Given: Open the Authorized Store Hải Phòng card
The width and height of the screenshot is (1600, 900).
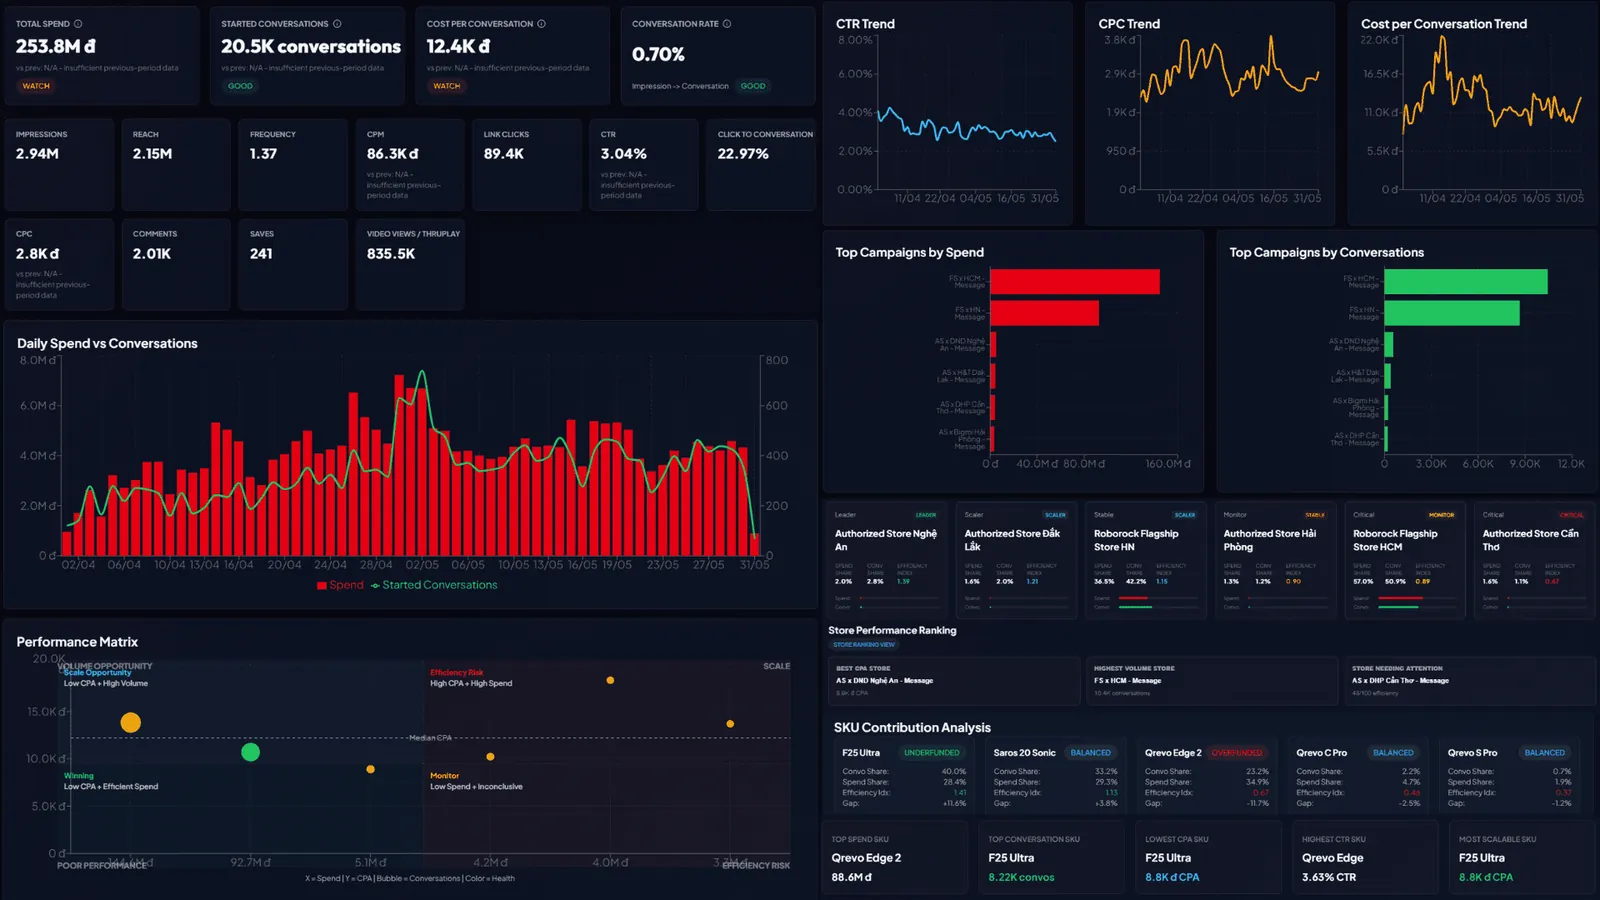Looking at the screenshot, I should tap(1274, 561).
